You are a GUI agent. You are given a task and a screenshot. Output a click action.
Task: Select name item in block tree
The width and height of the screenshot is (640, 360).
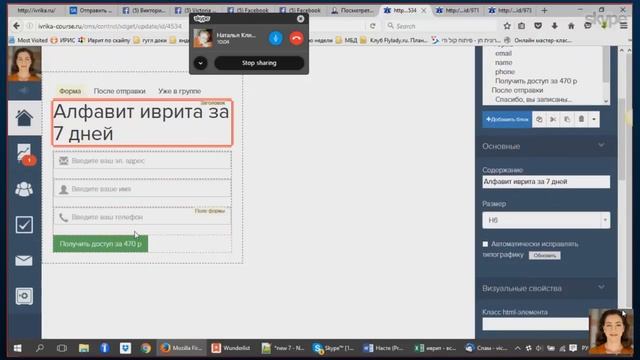tap(504, 62)
